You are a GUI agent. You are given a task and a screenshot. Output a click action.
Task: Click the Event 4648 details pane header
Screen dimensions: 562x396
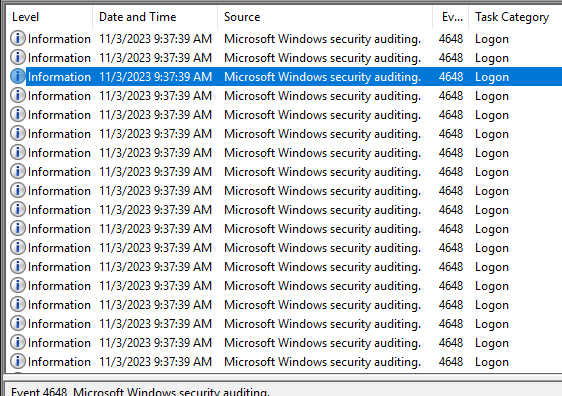coord(140,391)
